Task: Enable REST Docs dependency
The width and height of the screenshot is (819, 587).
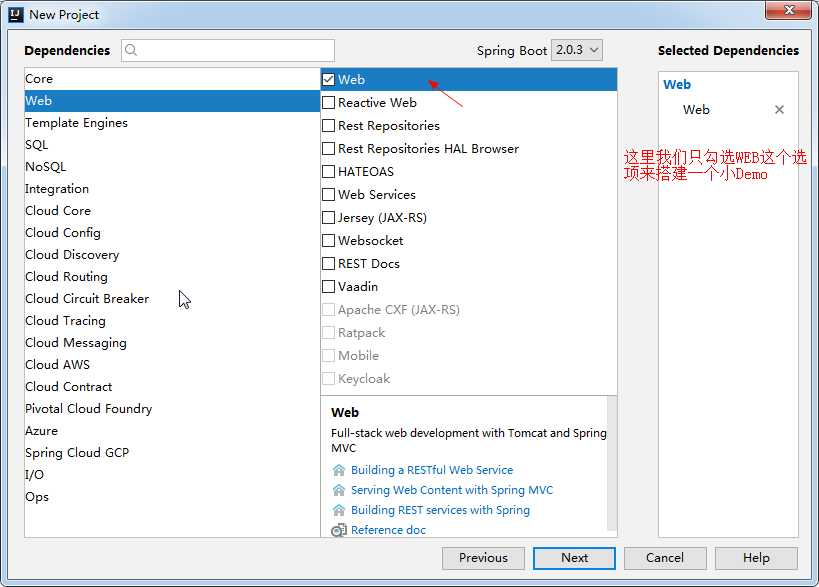Action: pos(329,263)
